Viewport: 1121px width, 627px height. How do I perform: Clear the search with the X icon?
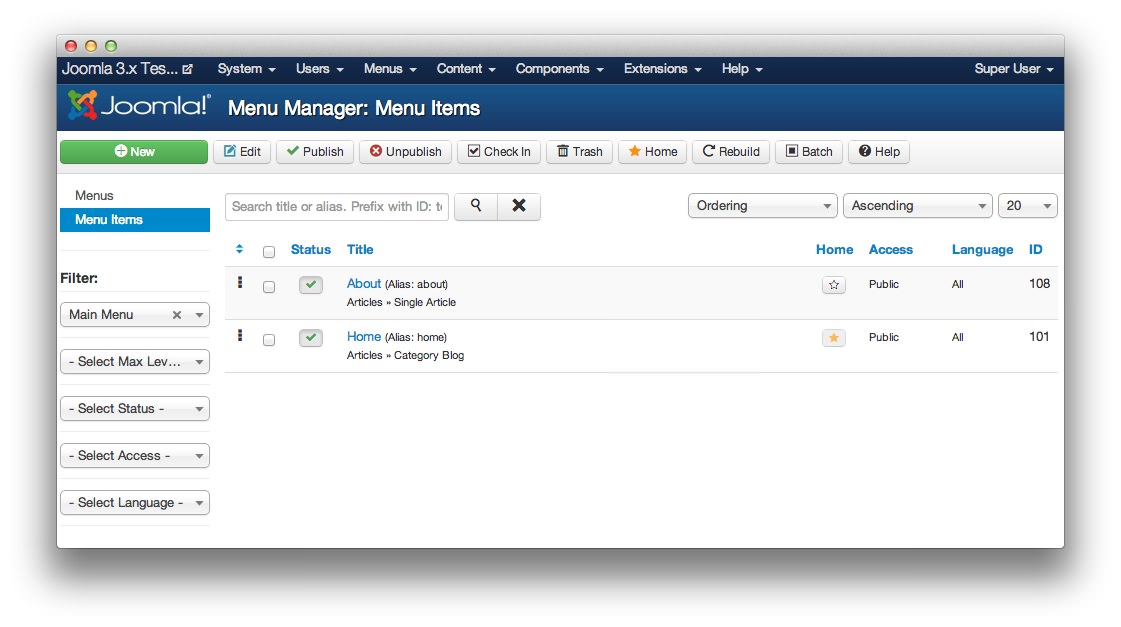tap(518, 206)
